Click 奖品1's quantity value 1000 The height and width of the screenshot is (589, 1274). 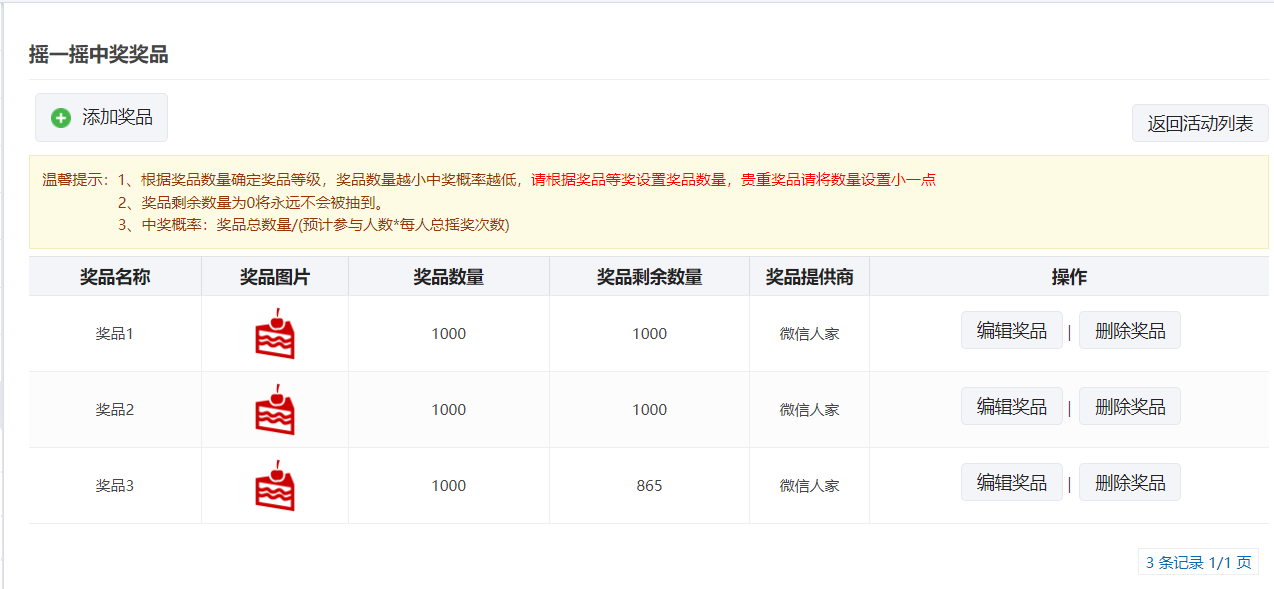point(449,334)
